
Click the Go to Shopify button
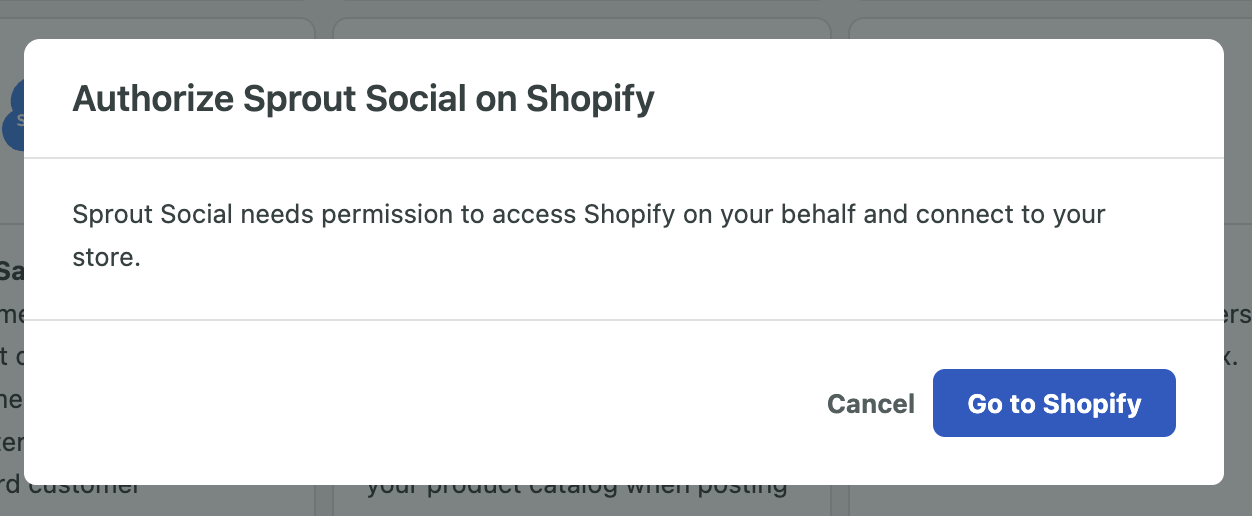(1054, 403)
